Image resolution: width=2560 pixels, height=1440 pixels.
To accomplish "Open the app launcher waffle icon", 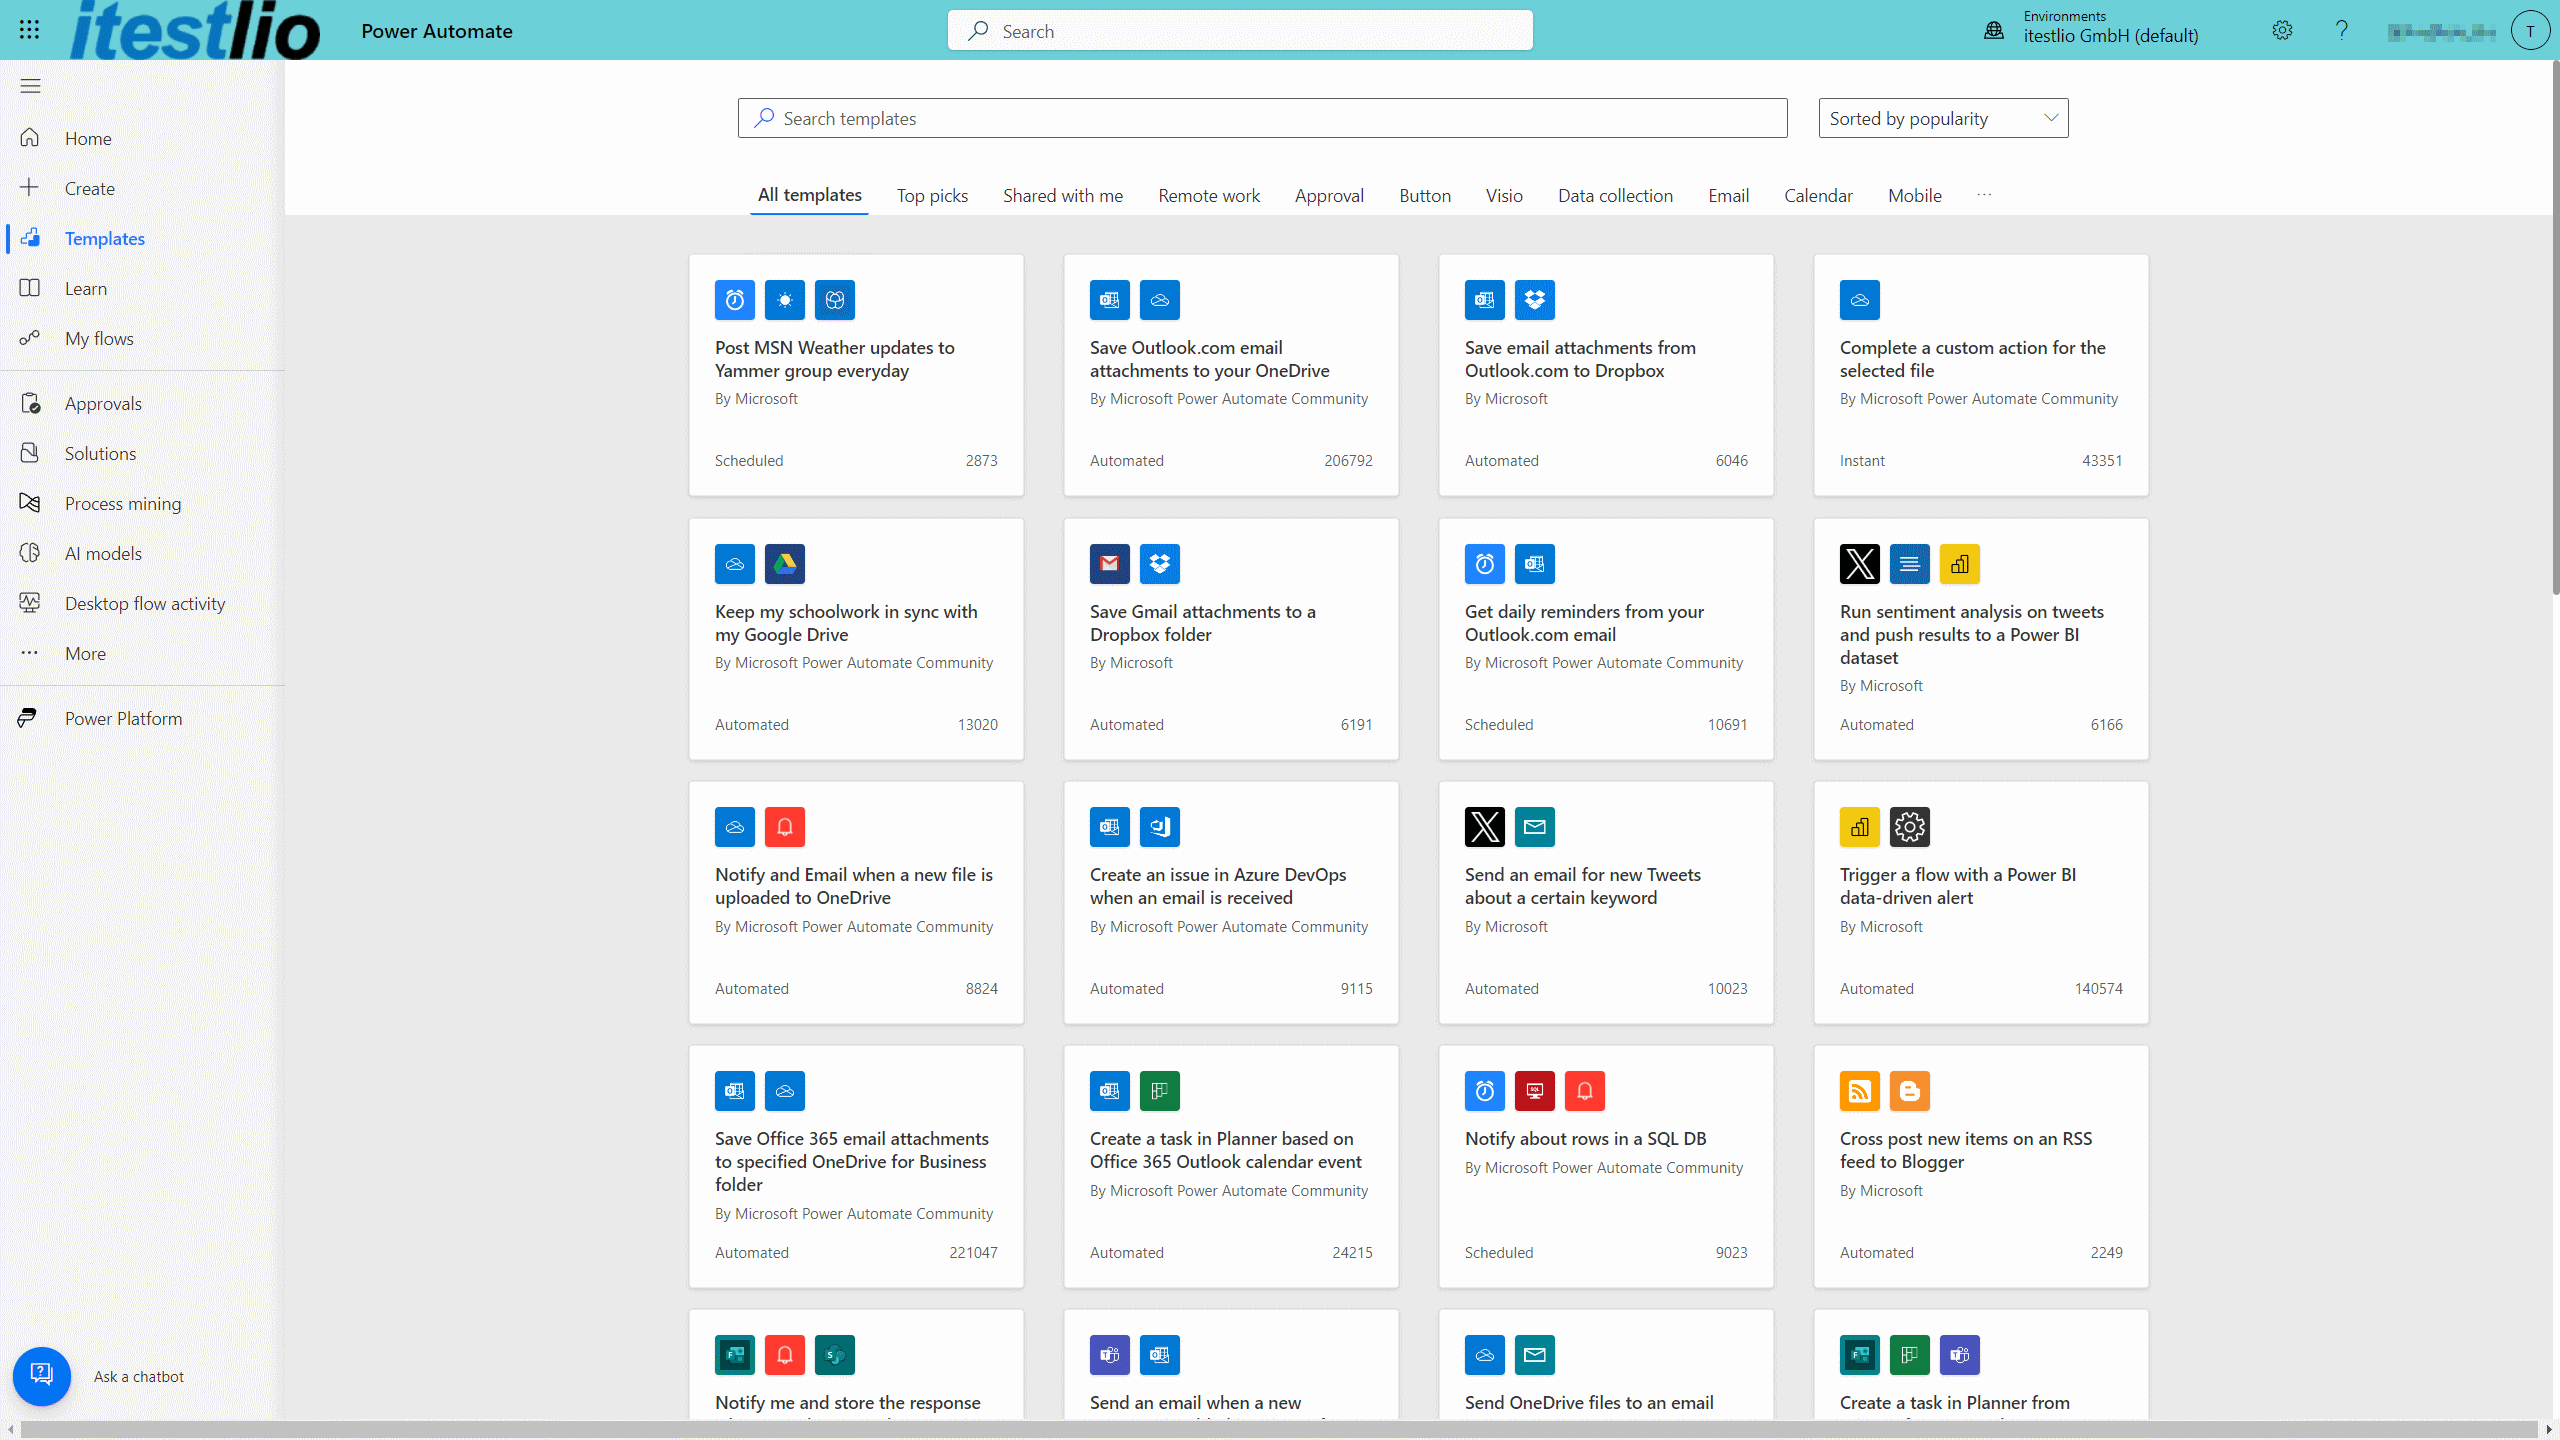I will tap(29, 30).
